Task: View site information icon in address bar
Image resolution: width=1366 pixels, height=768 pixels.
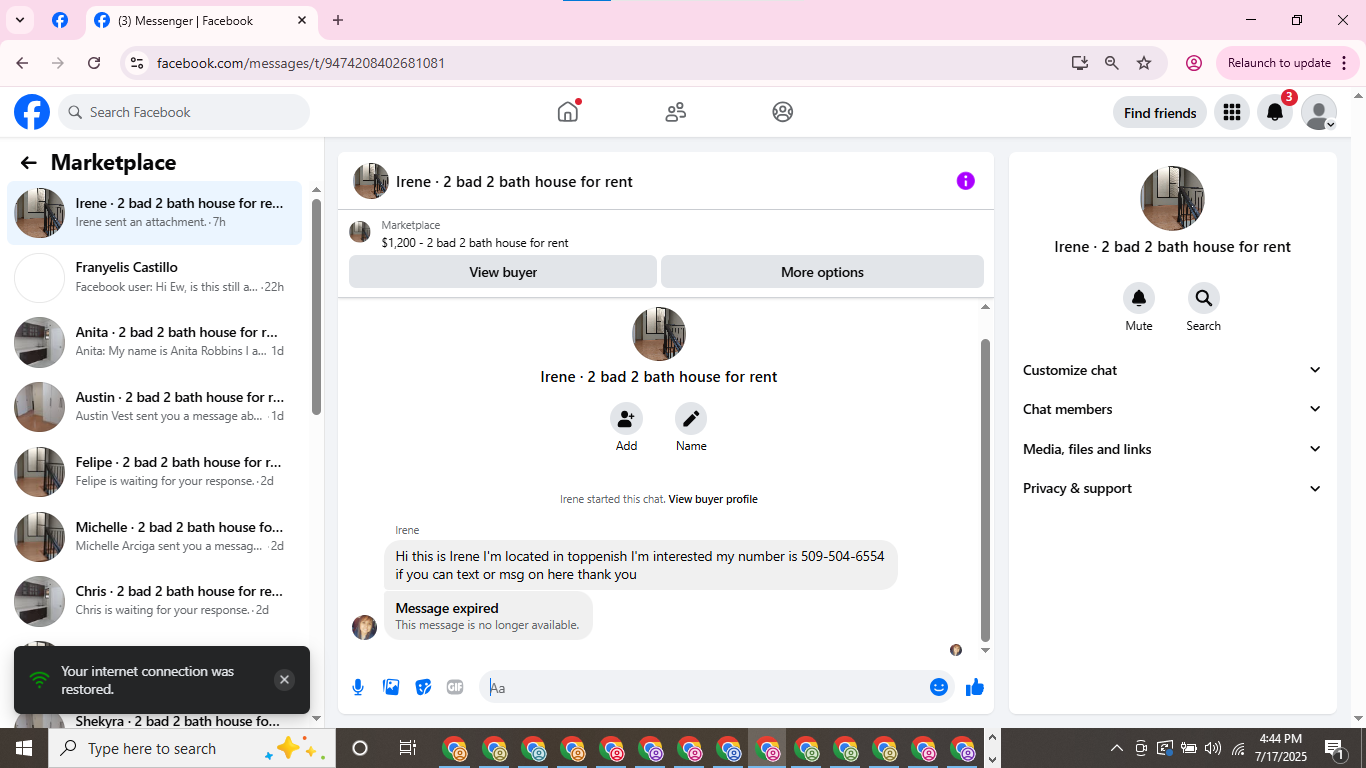Action: (x=137, y=63)
